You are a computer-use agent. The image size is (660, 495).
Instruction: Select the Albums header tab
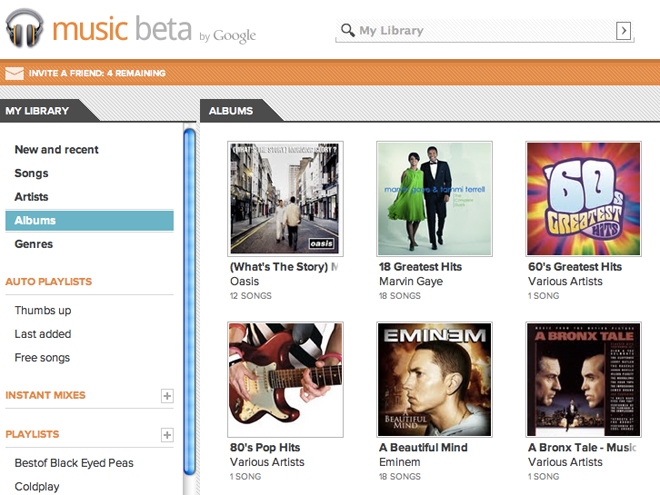(231, 111)
